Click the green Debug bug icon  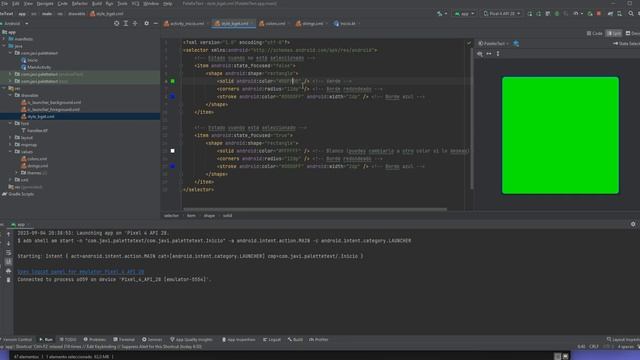coord(557,13)
